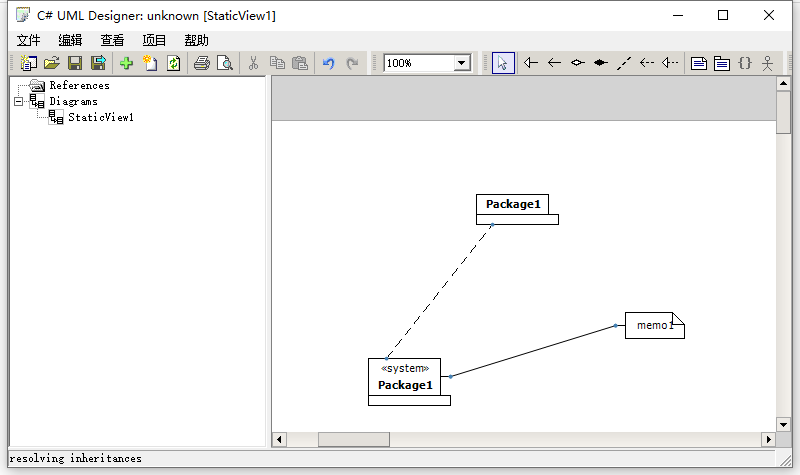800x475 pixels.
Task: Click the vertical scrollbar down arrow
Action: tap(783, 424)
